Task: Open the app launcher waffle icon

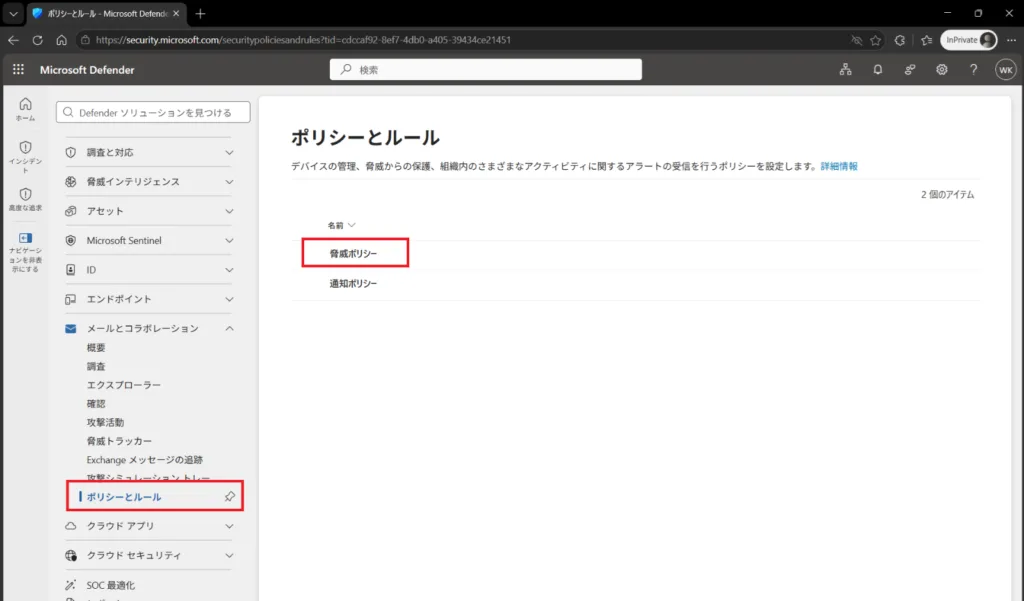Action: (18, 69)
